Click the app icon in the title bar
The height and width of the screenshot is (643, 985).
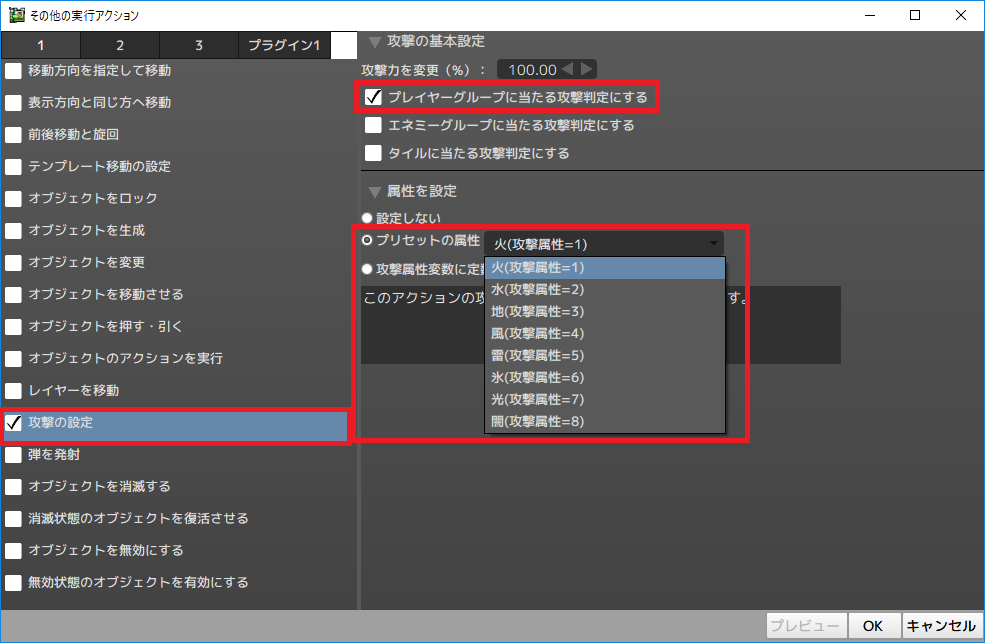point(16,14)
